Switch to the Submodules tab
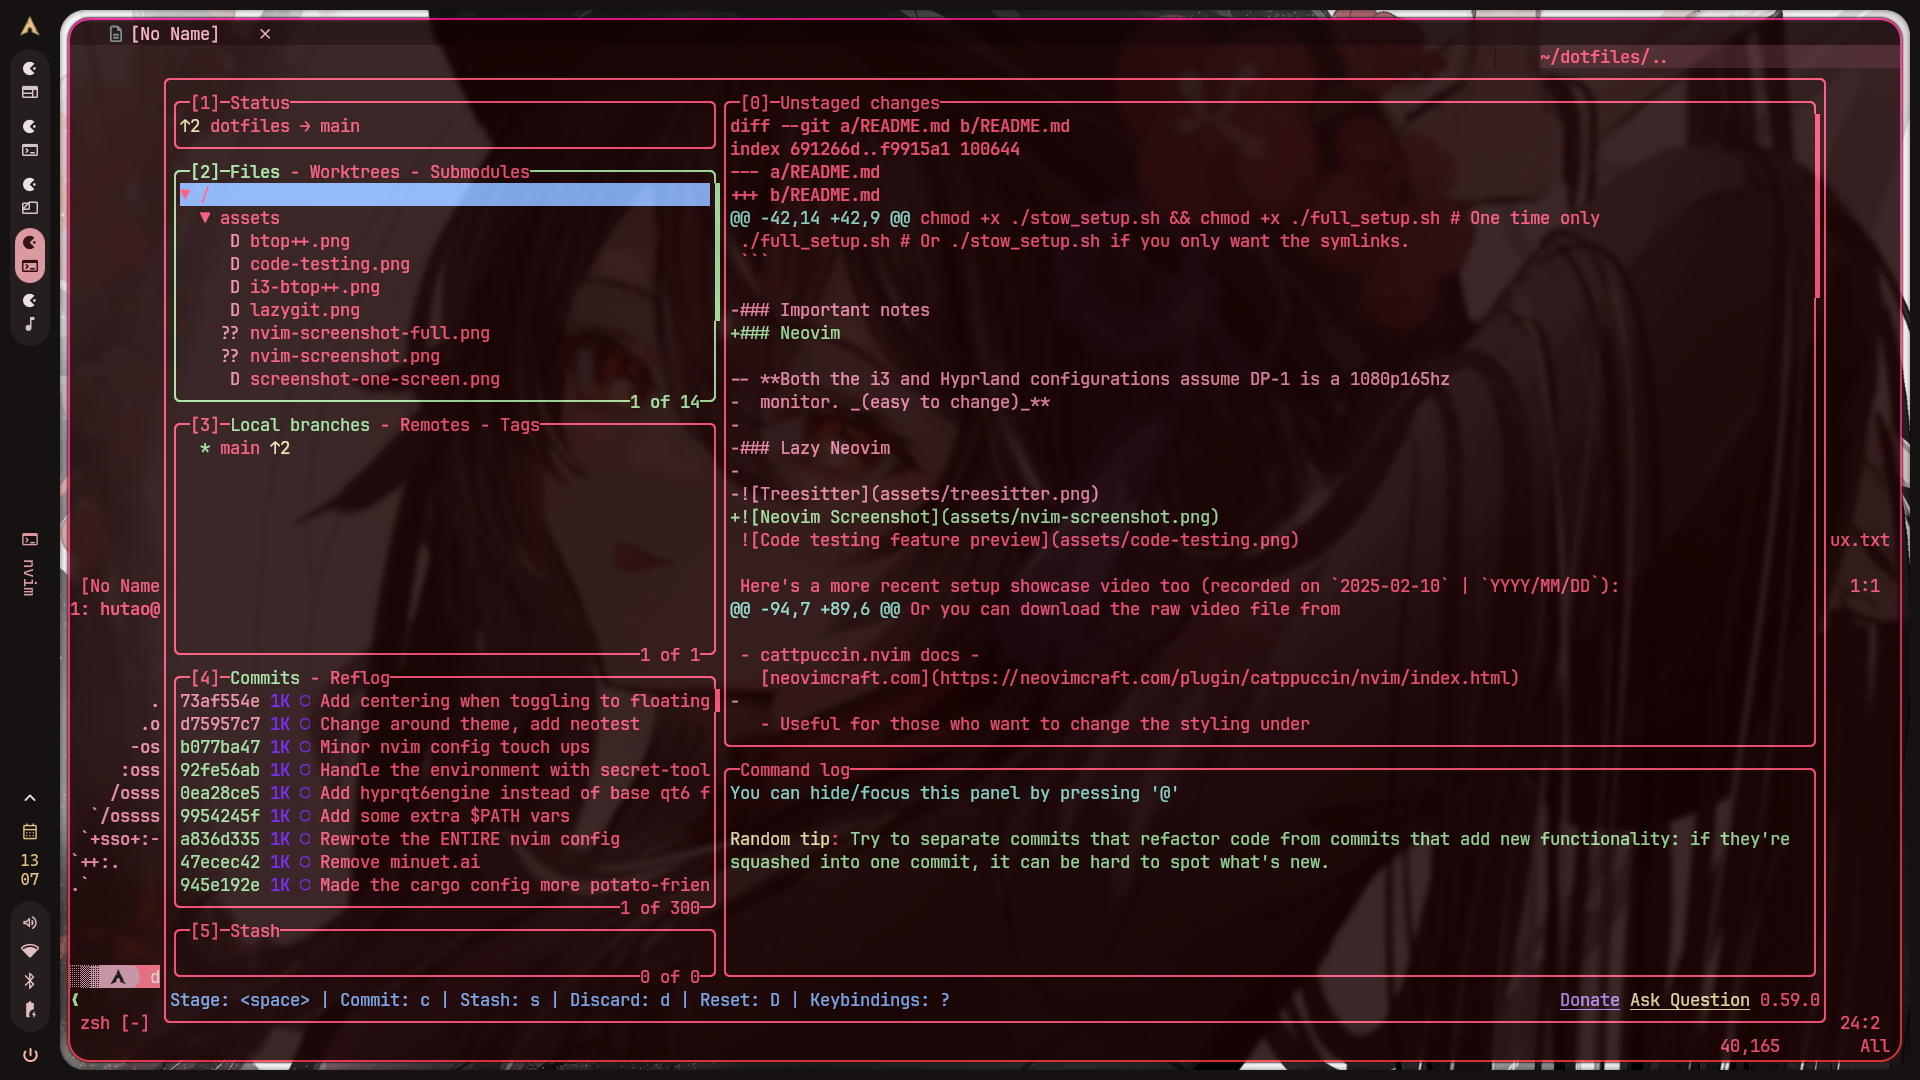Image resolution: width=1920 pixels, height=1080 pixels. pos(480,172)
